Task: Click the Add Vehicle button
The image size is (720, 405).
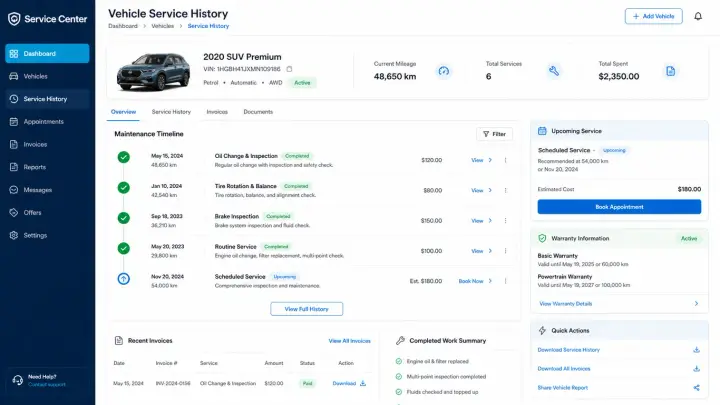Action: (x=653, y=16)
